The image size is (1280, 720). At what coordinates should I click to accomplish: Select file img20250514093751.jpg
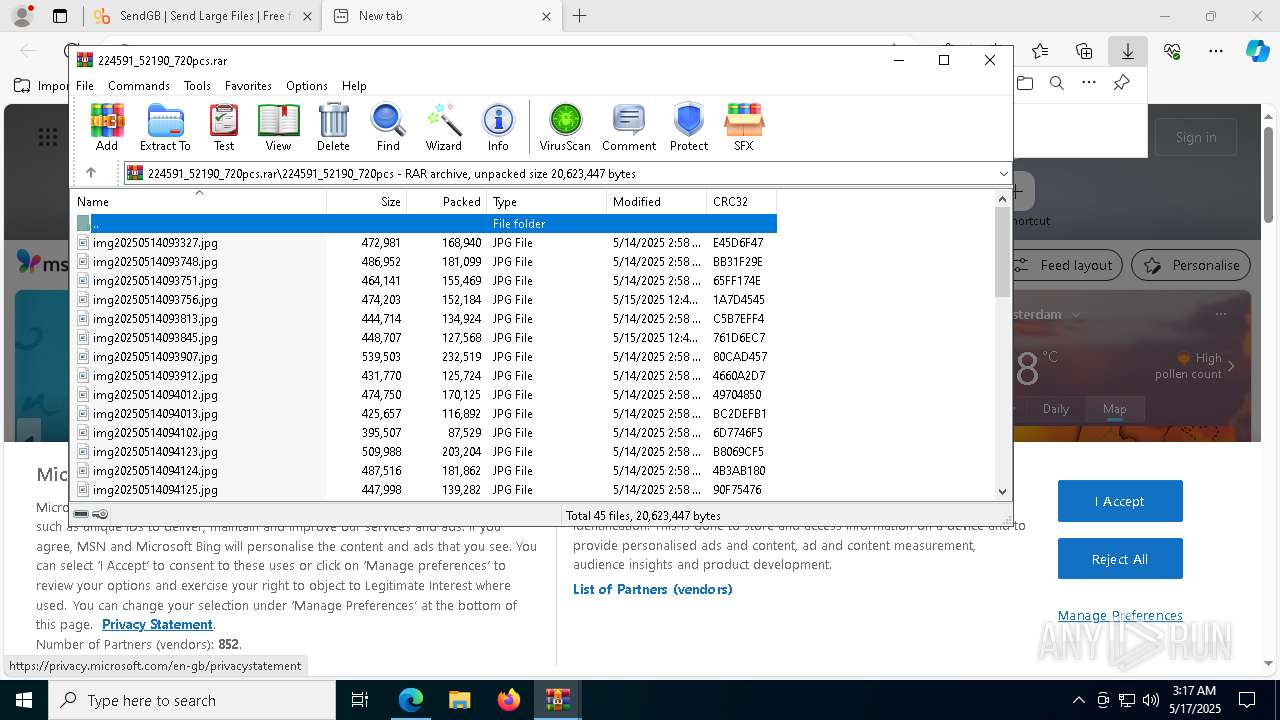425,281
